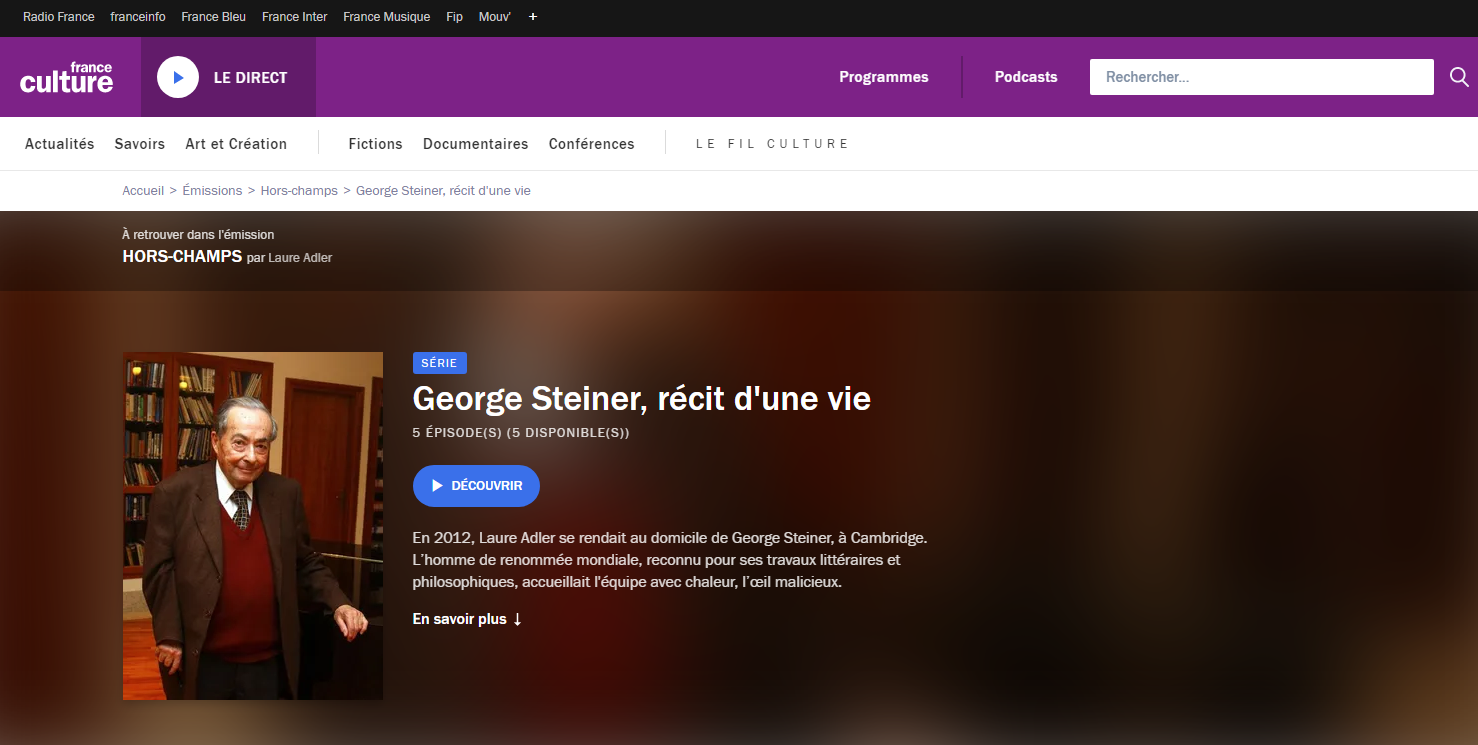Open franceinfo station link
1478x745 pixels.
(138, 17)
